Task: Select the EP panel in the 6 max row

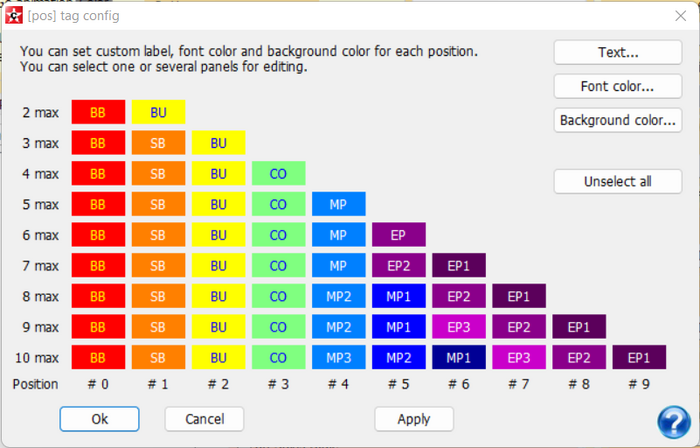Action: 399,235
